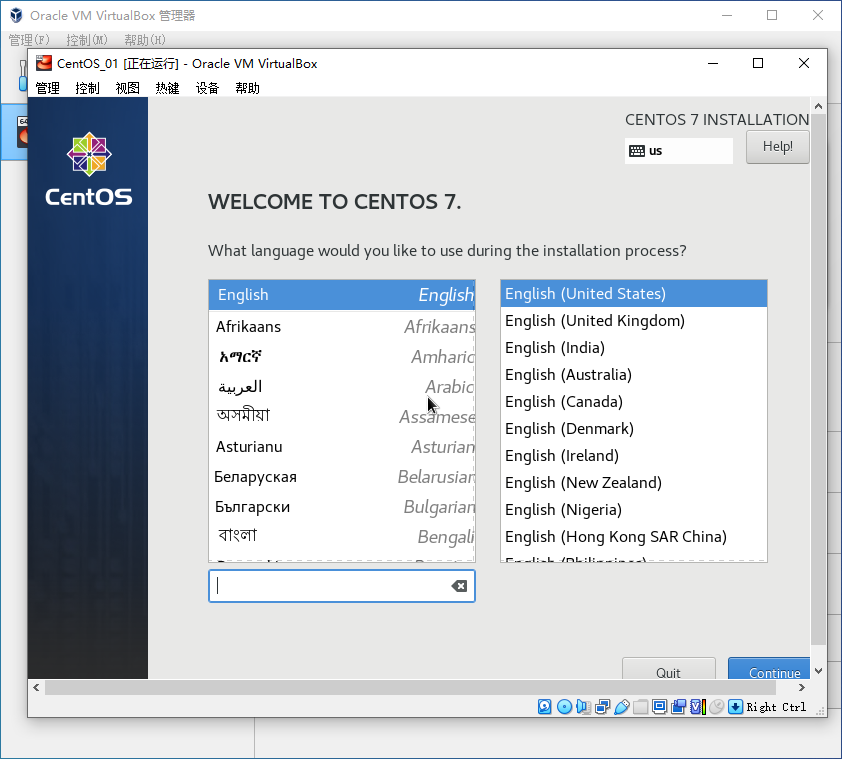Select English in the language list
The height and width of the screenshot is (759, 842).
point(342,294)
